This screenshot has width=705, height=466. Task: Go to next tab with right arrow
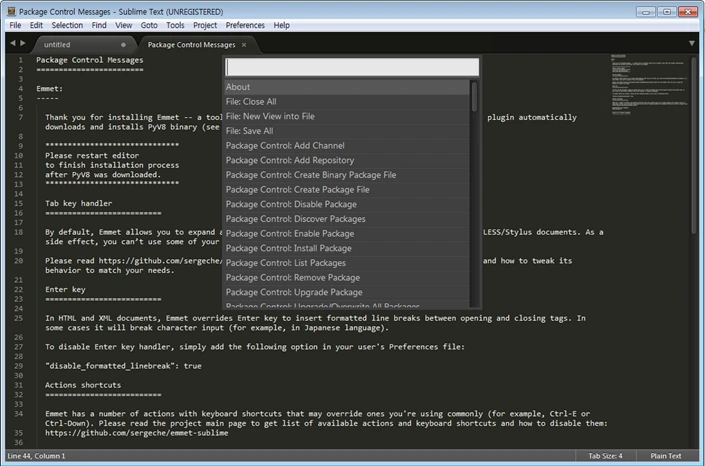coord(22,43)
